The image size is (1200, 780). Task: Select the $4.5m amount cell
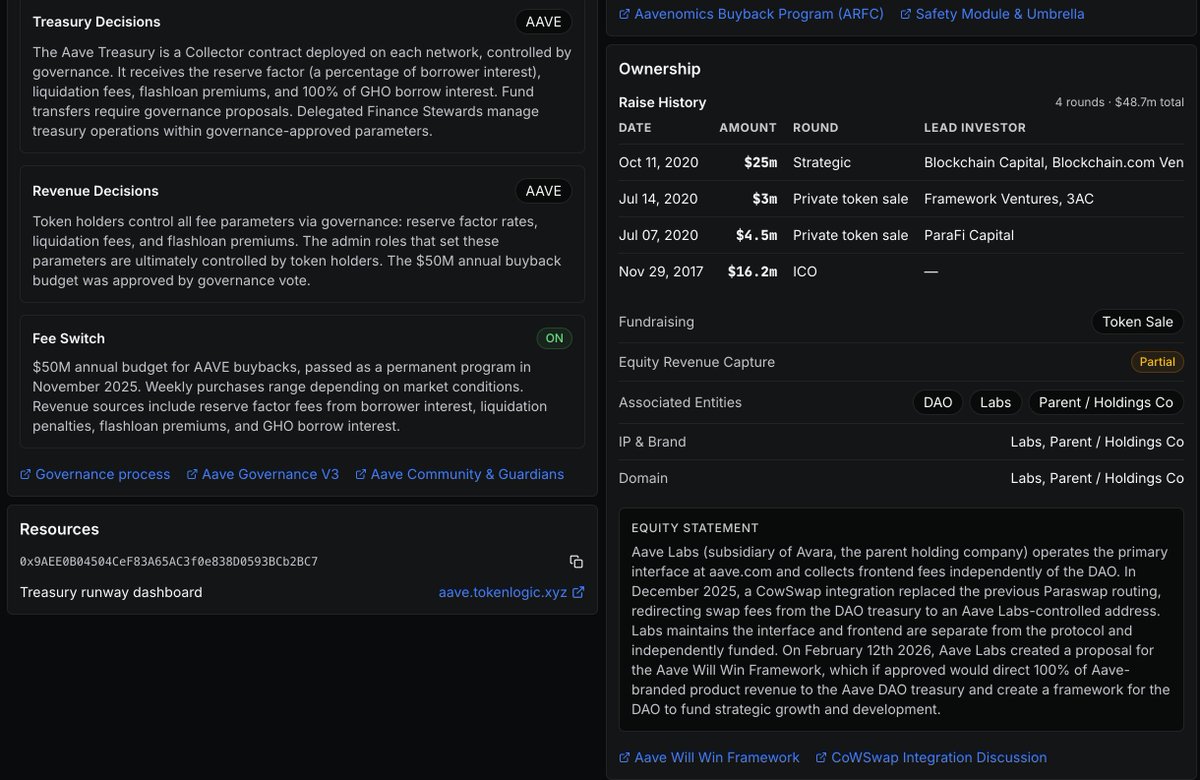(755, 235)
